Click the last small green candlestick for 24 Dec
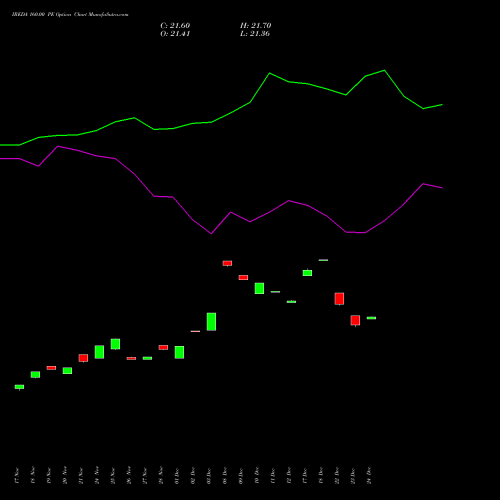 [371, 318]
